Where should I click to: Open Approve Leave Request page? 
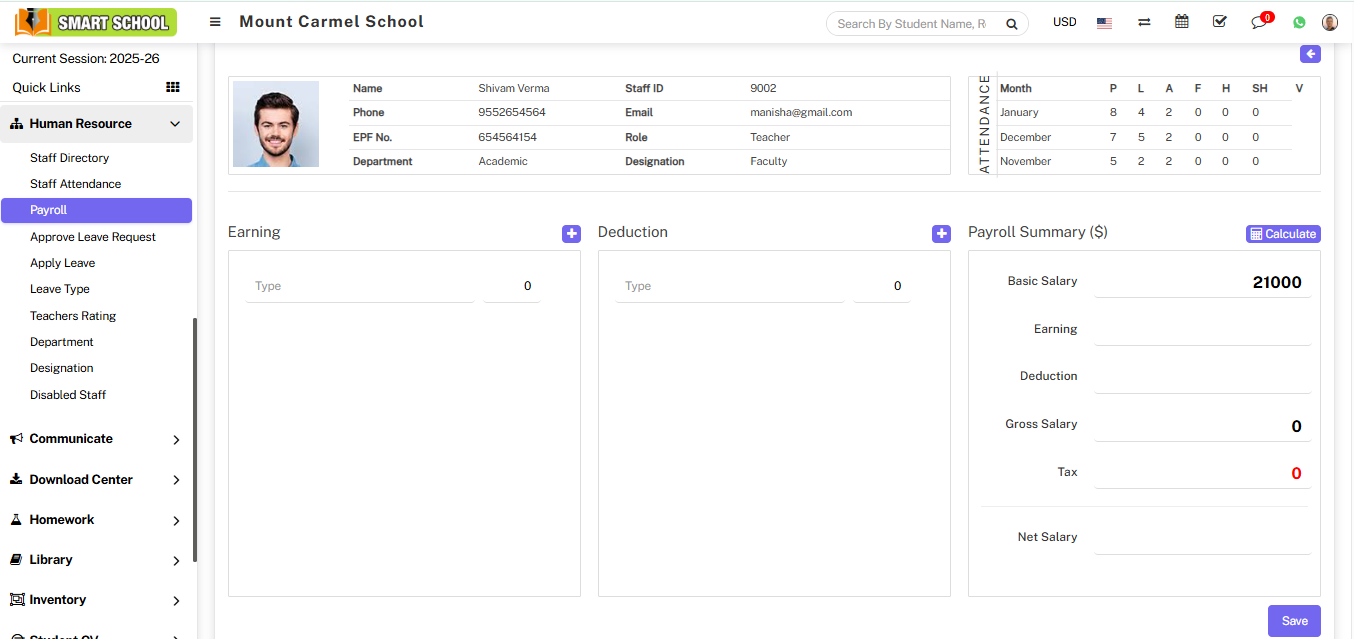click(93, 237)
